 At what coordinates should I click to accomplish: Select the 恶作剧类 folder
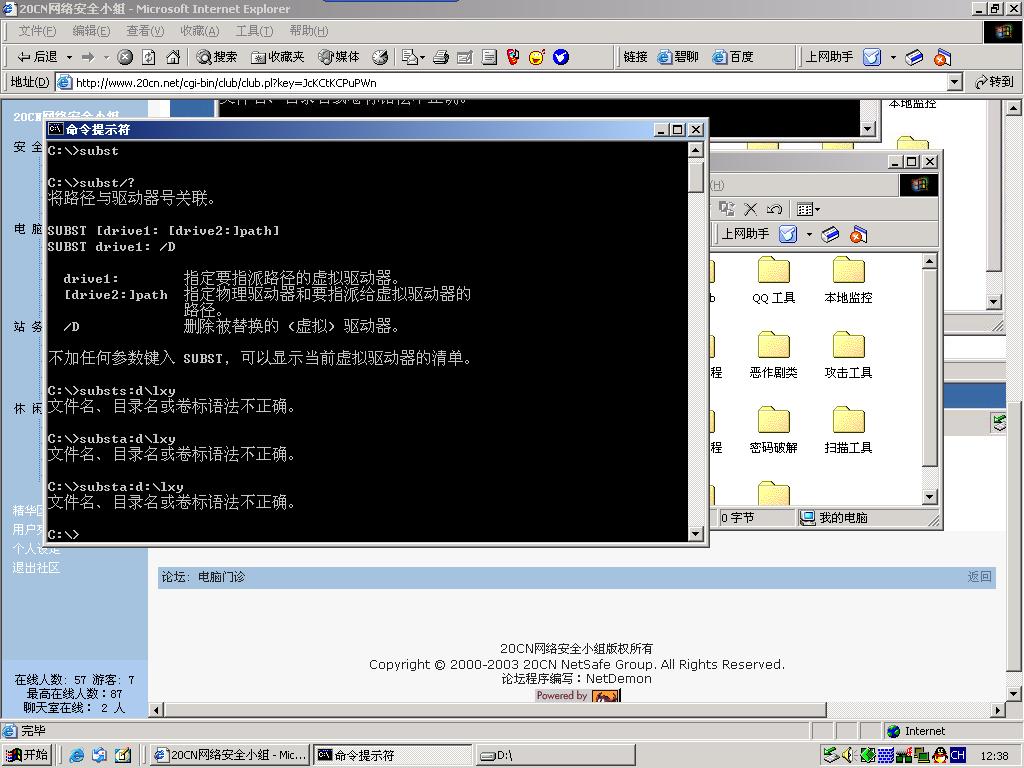tap(774, 356)
